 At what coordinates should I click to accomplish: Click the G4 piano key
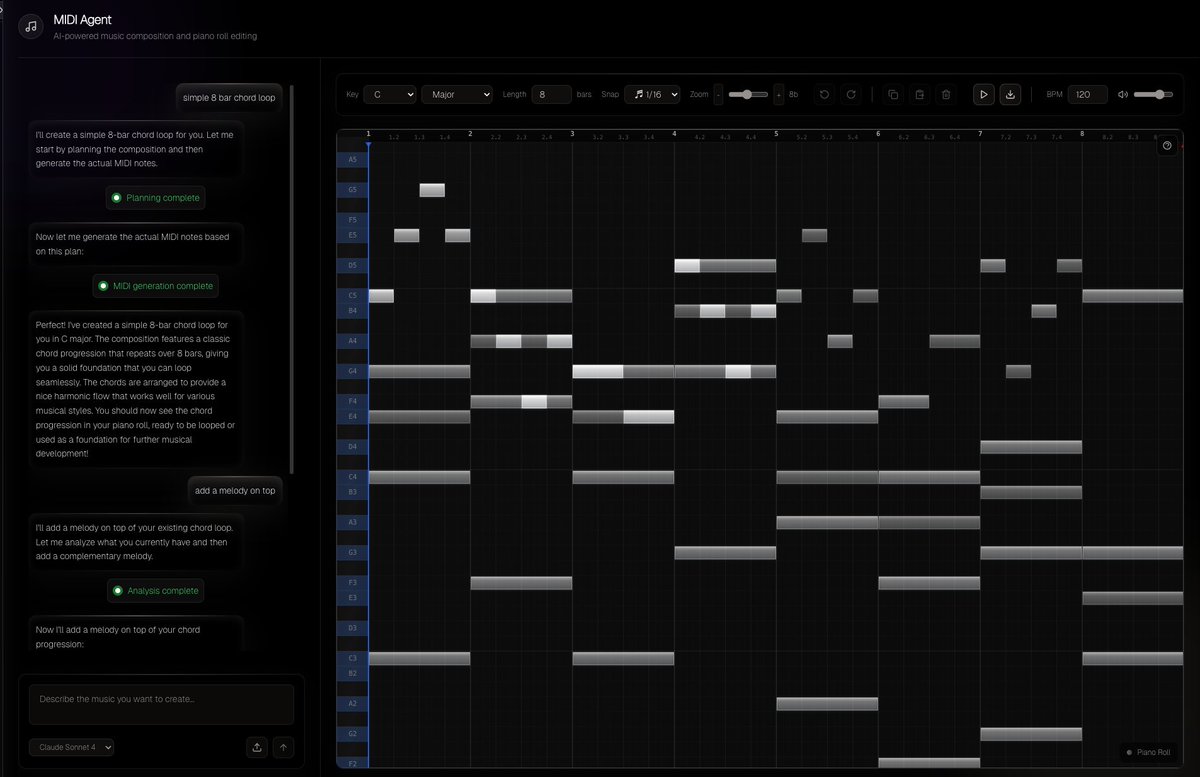point(352,371)
